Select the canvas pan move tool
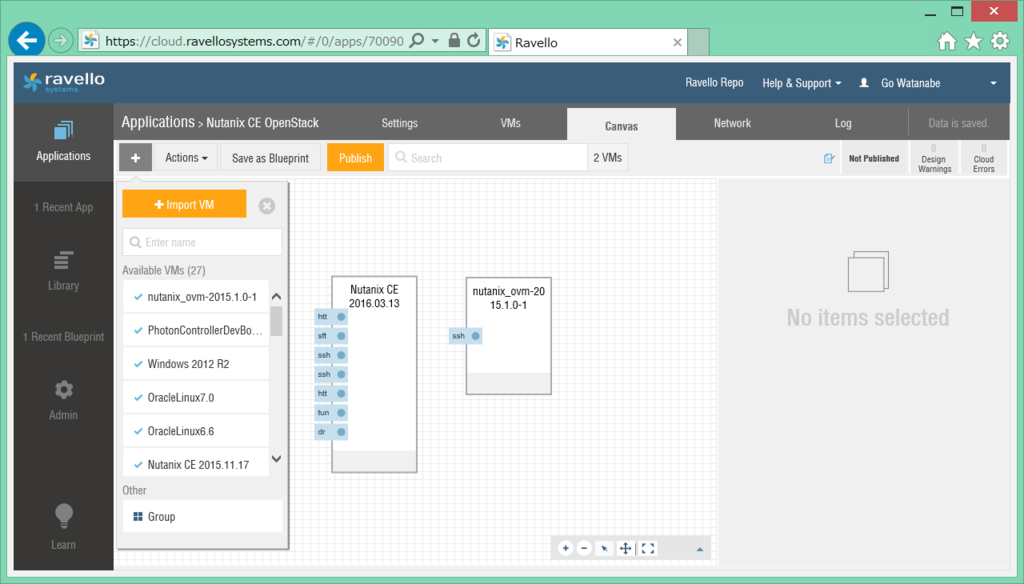The height and width of the screenshot is (584, 1024). [625, 548]
